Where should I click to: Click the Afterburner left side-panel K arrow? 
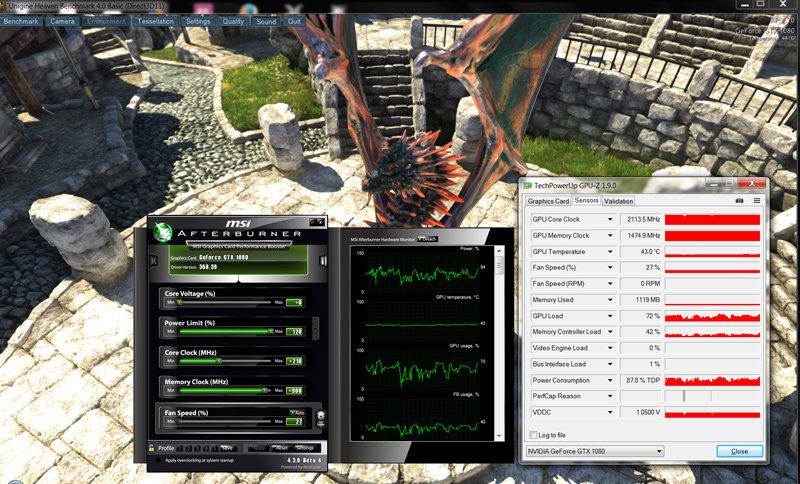click(154, 261)
